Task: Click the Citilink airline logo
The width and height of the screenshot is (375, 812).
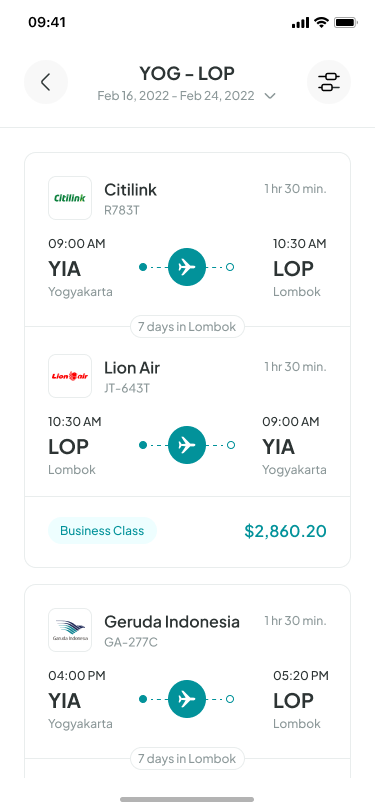Action: pyautogui.click(x=70, y=198)
